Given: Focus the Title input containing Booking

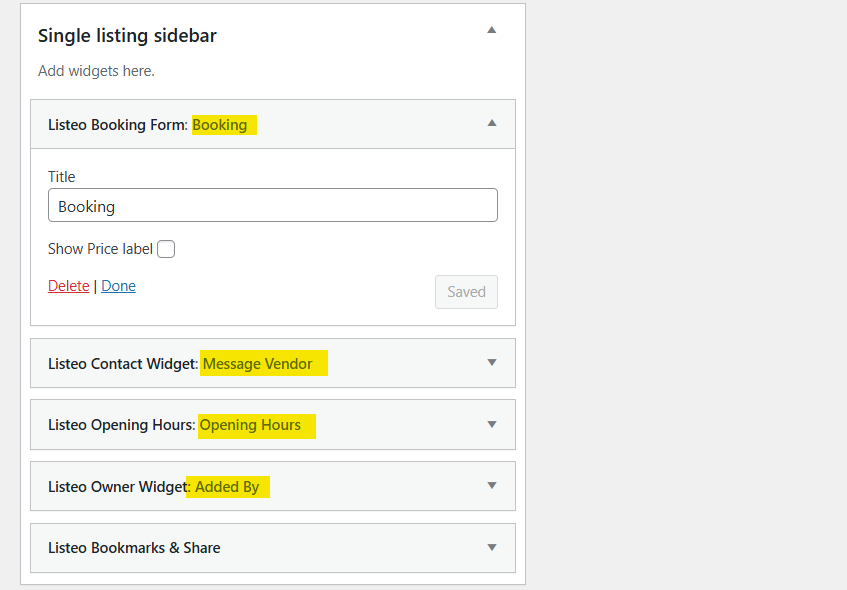Looking at the screenshot, I should pos(272,206).
